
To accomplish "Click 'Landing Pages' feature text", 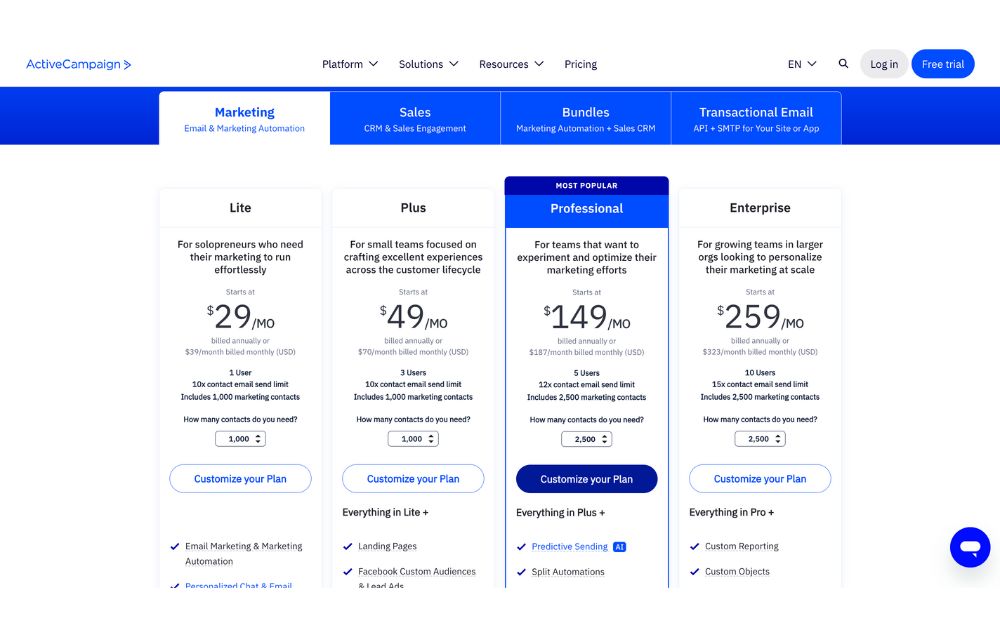I will [x=387, y=546].
